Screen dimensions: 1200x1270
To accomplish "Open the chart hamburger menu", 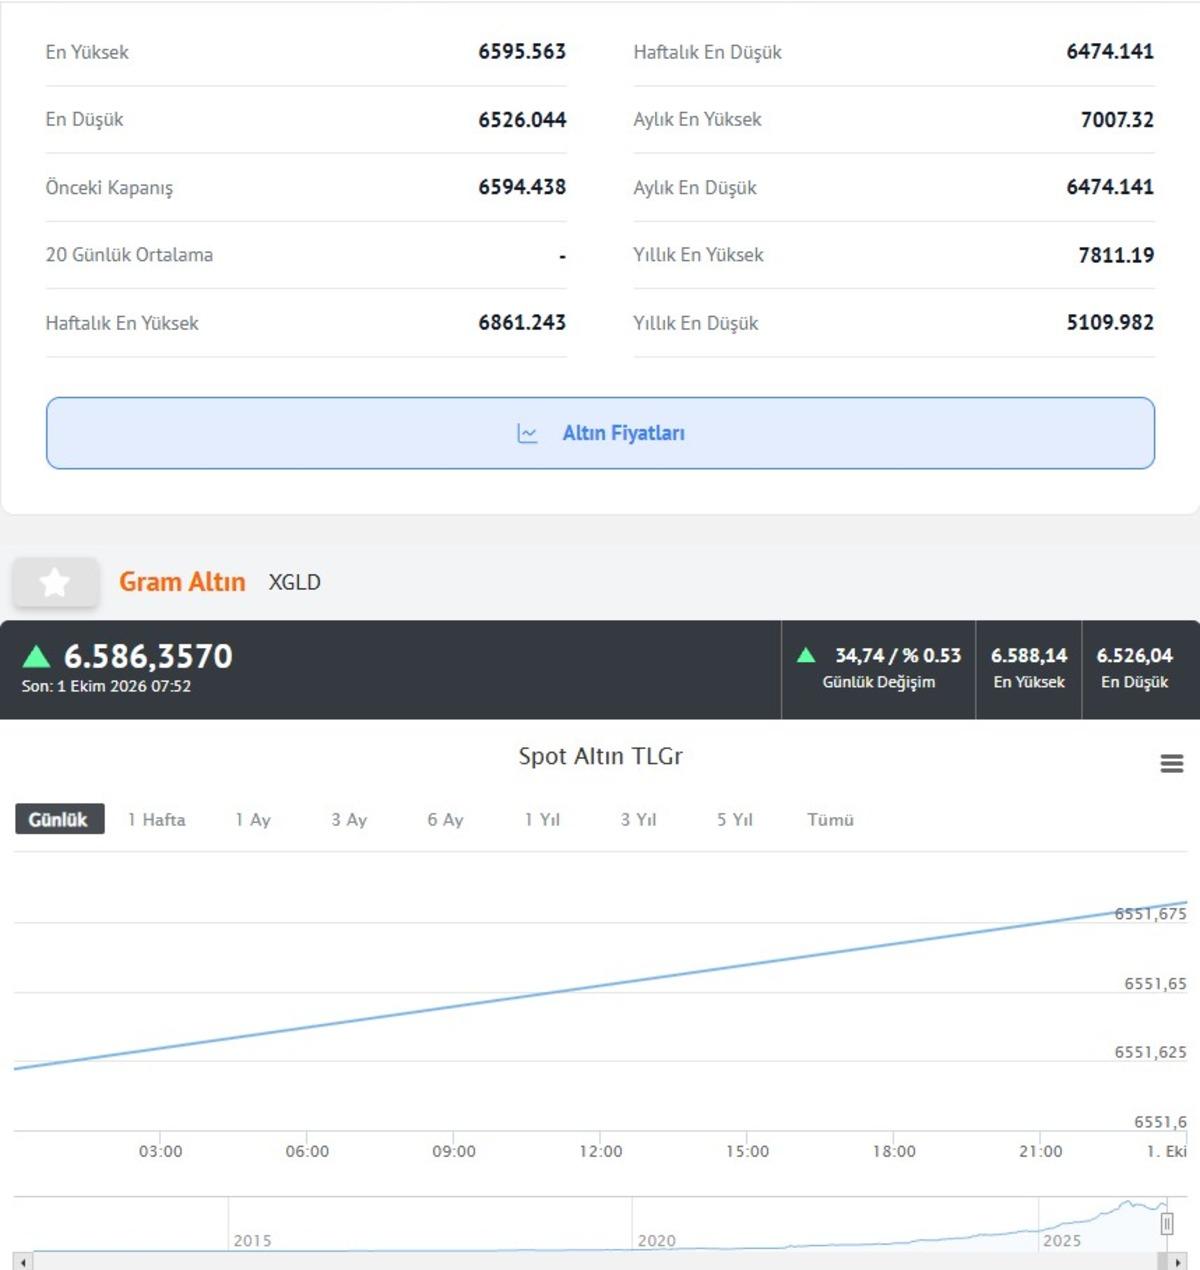I will (x=1172, y=764).
